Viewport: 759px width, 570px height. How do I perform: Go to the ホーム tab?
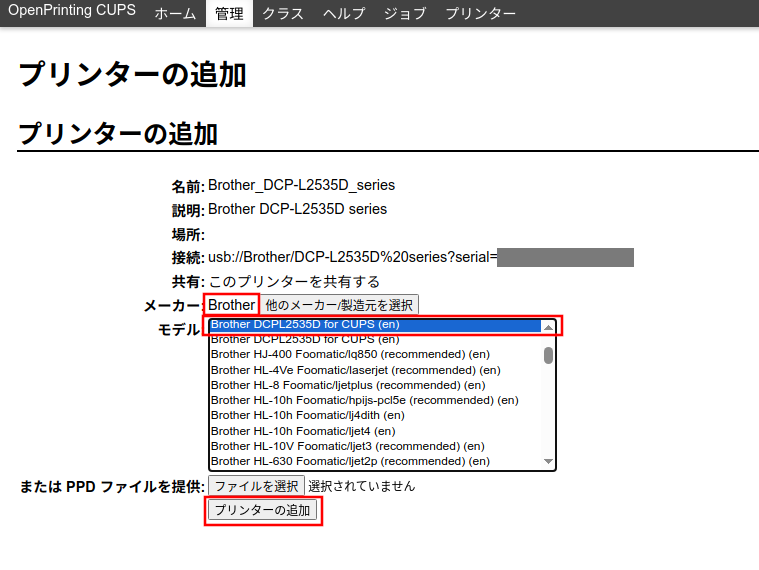(x=175, y=13)
